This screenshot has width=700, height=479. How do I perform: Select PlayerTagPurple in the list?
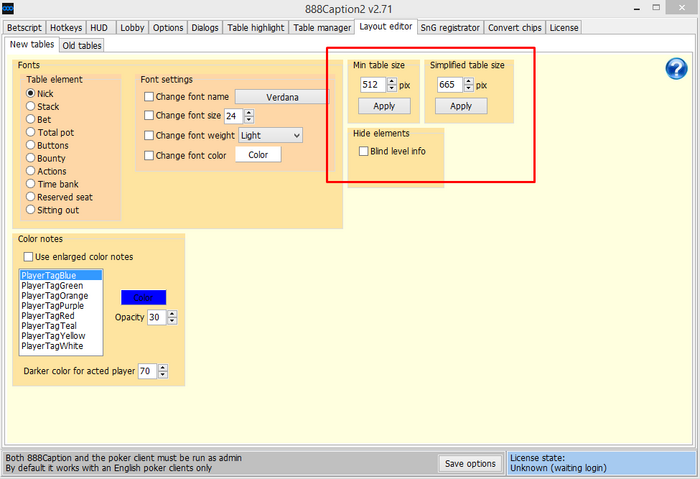click(x=61, y=306)
